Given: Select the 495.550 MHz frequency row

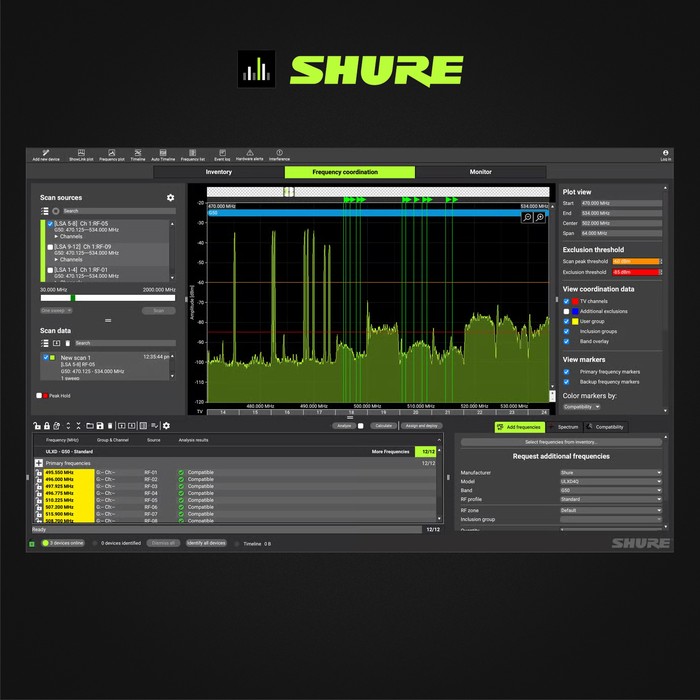Looking at the screenshot, I should (x=236, y=472).
